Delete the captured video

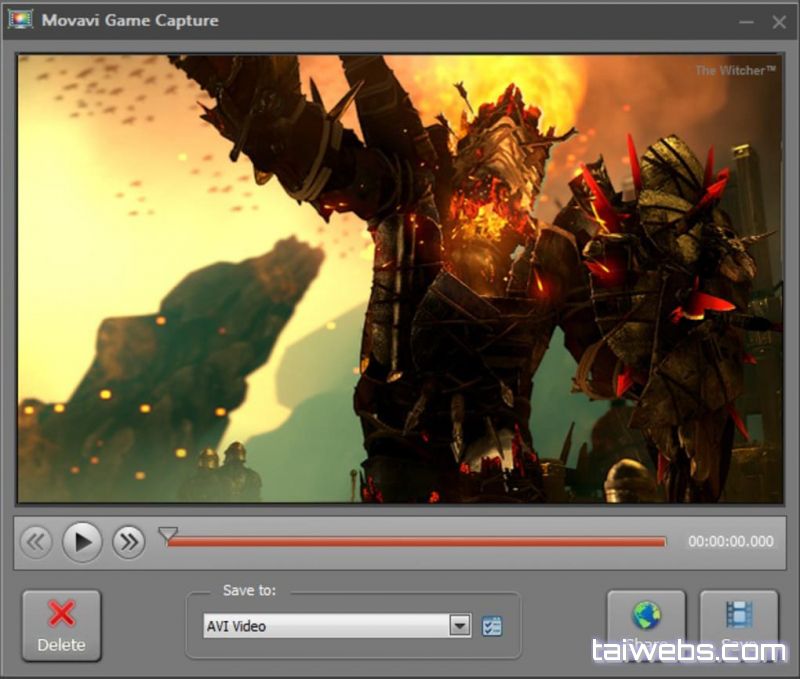pos(61,626)
